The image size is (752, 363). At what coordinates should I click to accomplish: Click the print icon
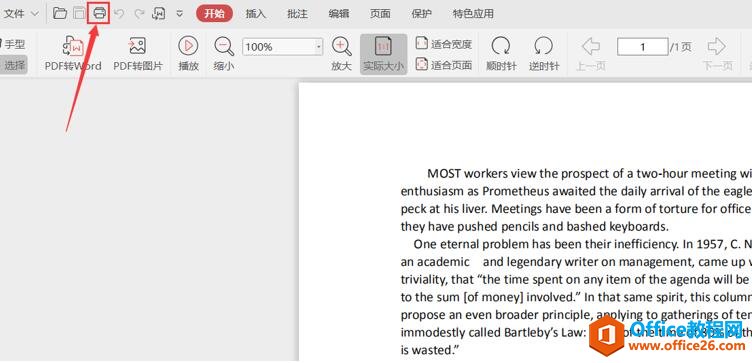(99, 13)
